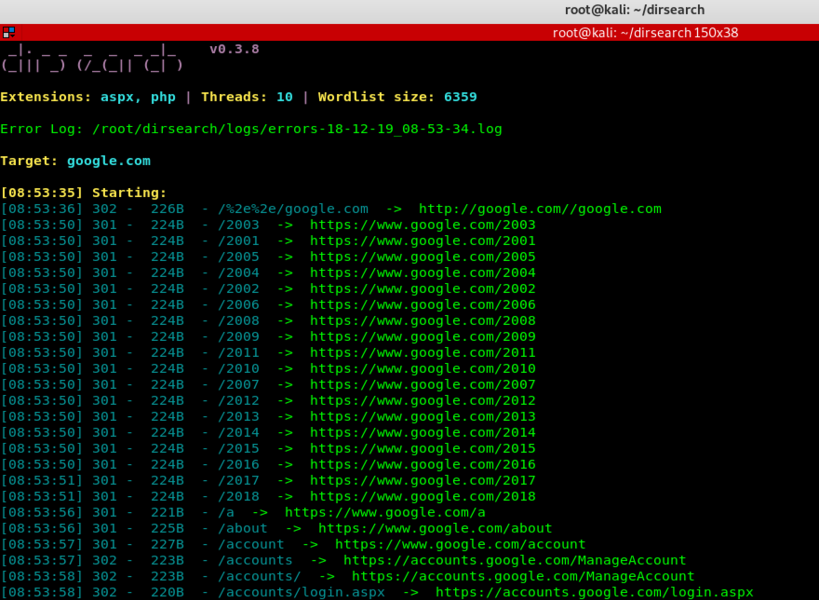Click the red Terminator pane title bar text

coord(650,32)
